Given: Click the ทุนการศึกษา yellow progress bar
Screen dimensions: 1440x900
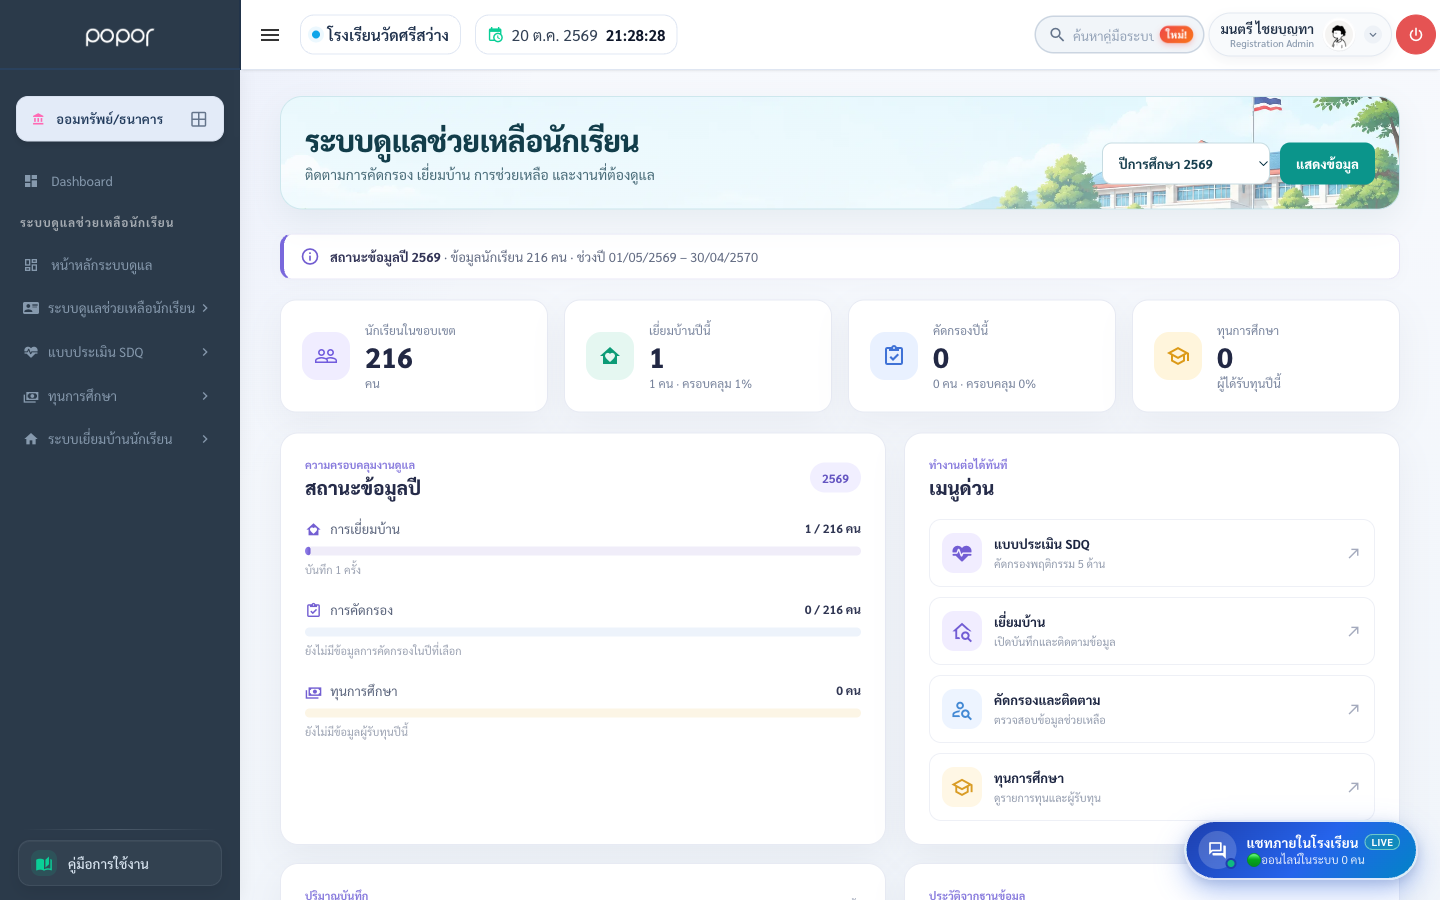Looking at the screenshot, I should [x=583, y=713].
